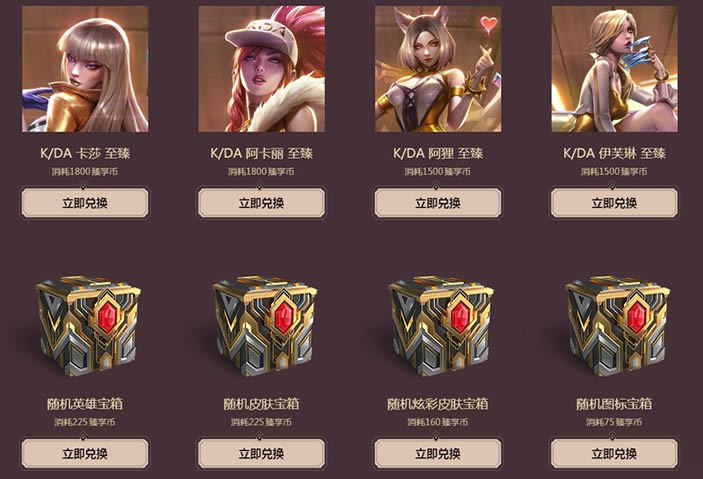Click the 随机图标宝箱 chest icon
The width and height of the screenshot is (703, 479).
coord(617,326)
